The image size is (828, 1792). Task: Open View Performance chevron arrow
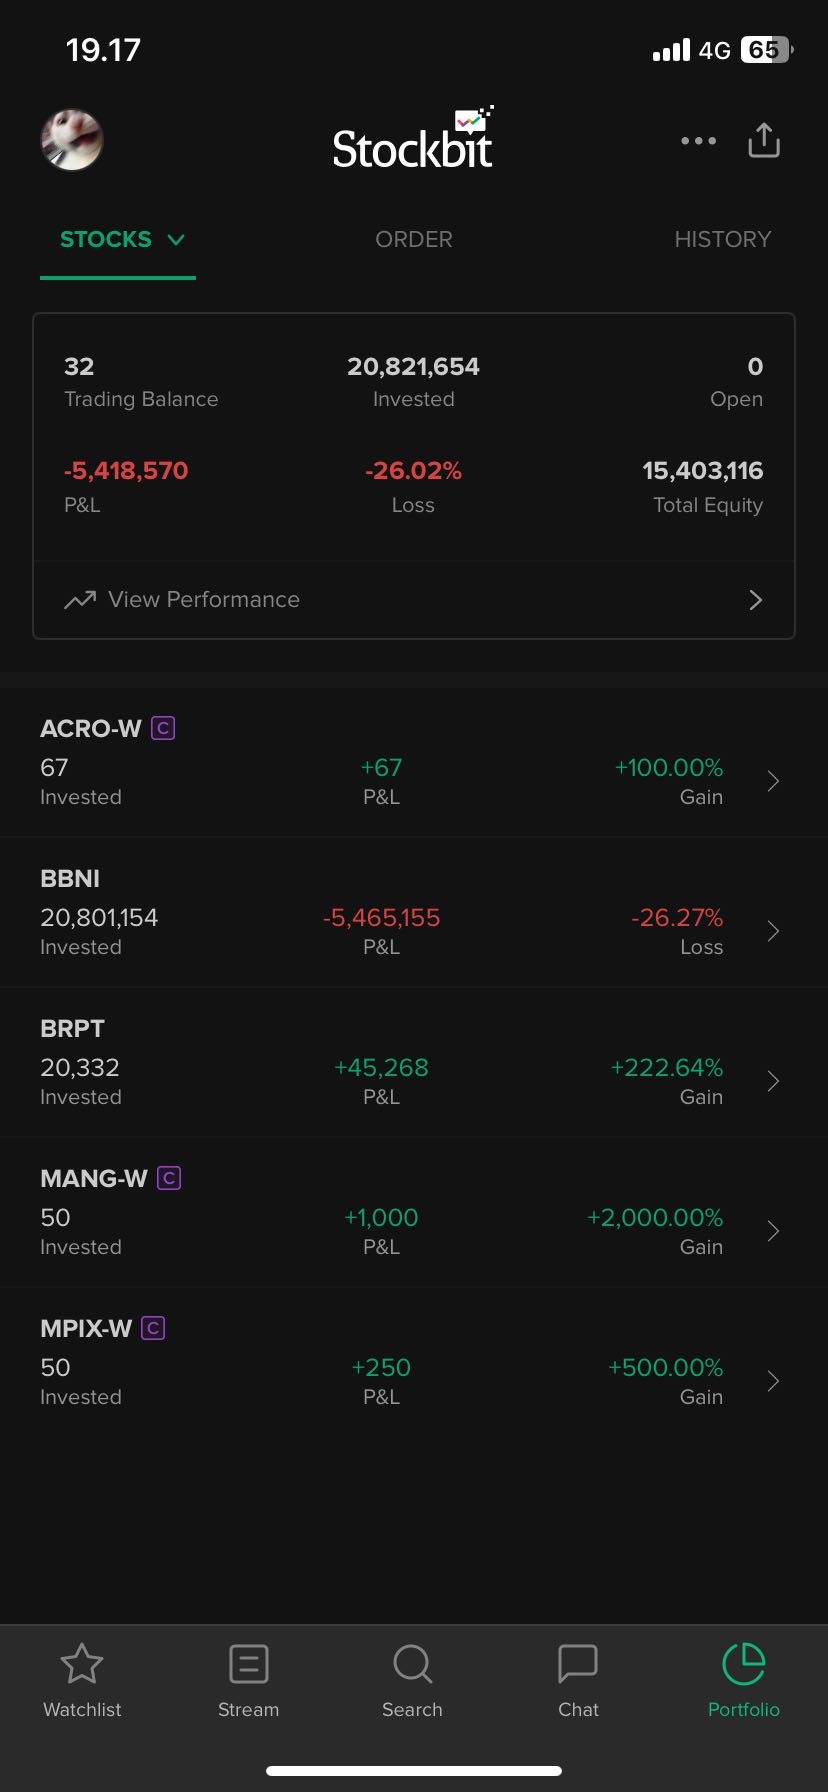coord(755,600)
